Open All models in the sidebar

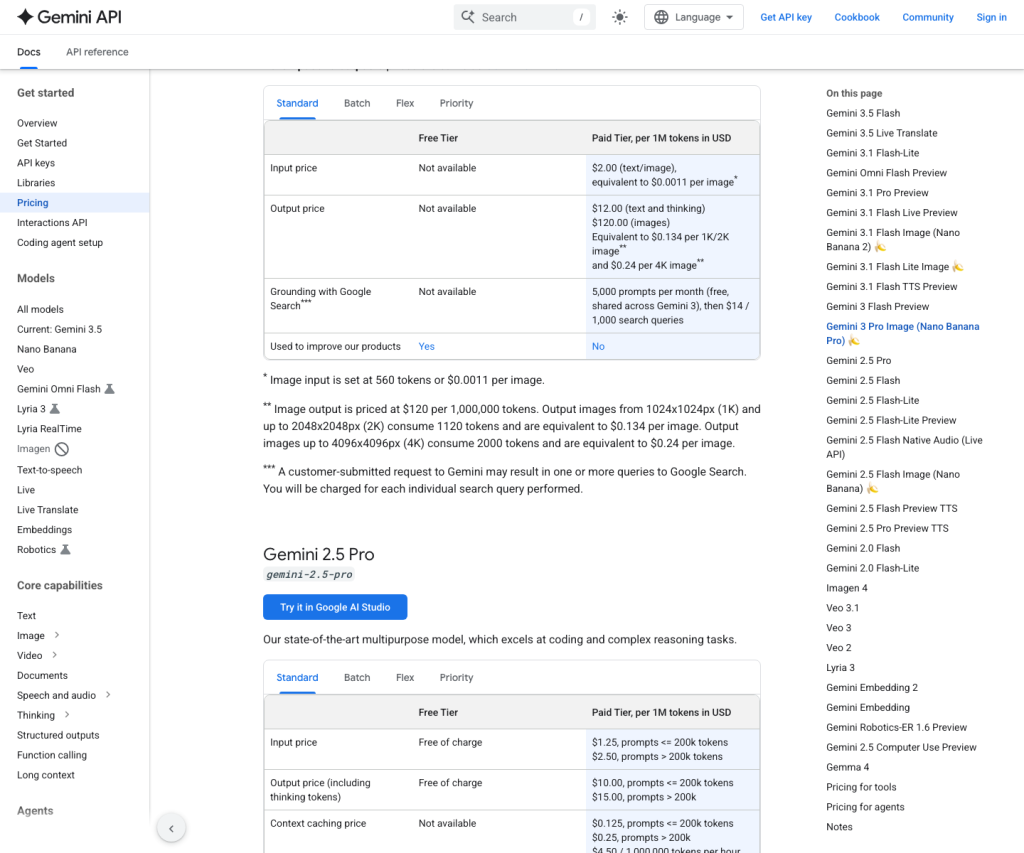(40, 309)
